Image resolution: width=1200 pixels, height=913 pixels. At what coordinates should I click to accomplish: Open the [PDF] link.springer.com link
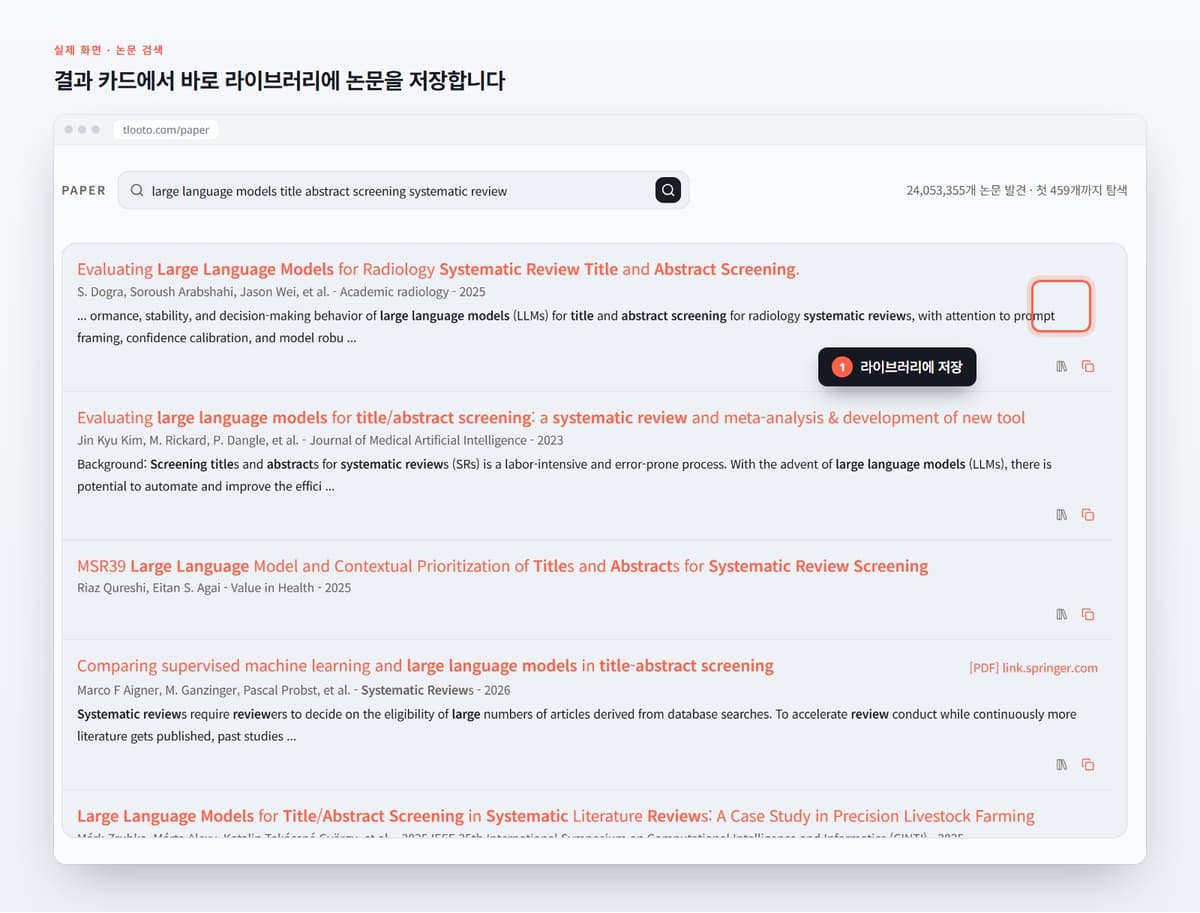[x=1033, y=668]
